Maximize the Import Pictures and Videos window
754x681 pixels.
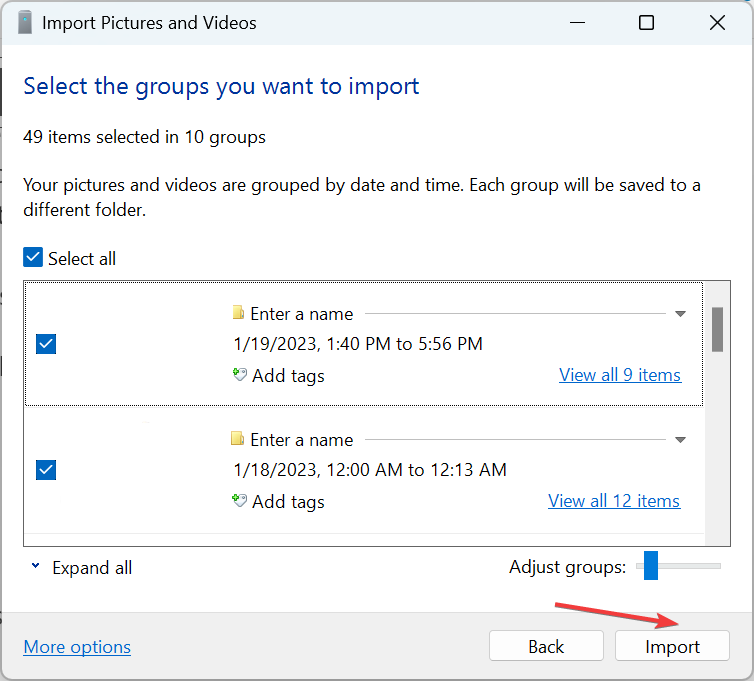pos(646,23)
